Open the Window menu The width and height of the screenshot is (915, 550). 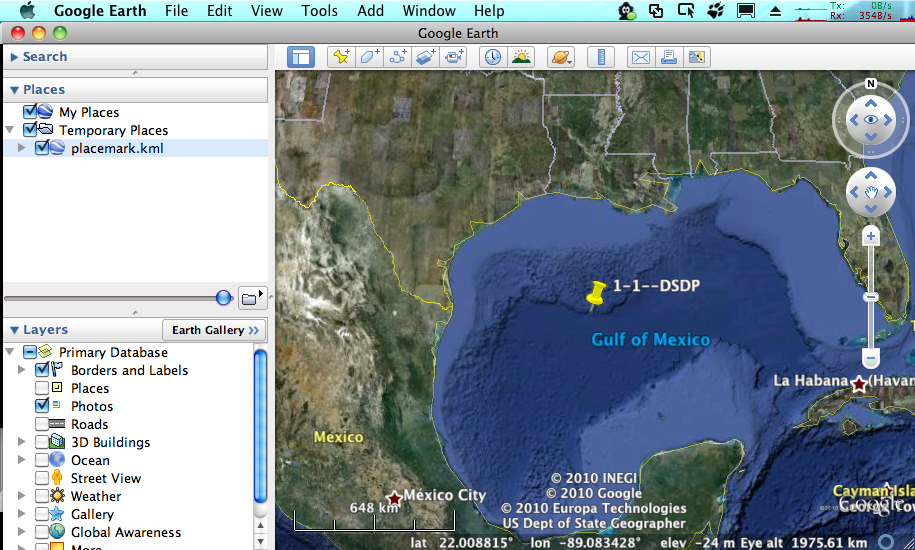[x=429, y=10]
